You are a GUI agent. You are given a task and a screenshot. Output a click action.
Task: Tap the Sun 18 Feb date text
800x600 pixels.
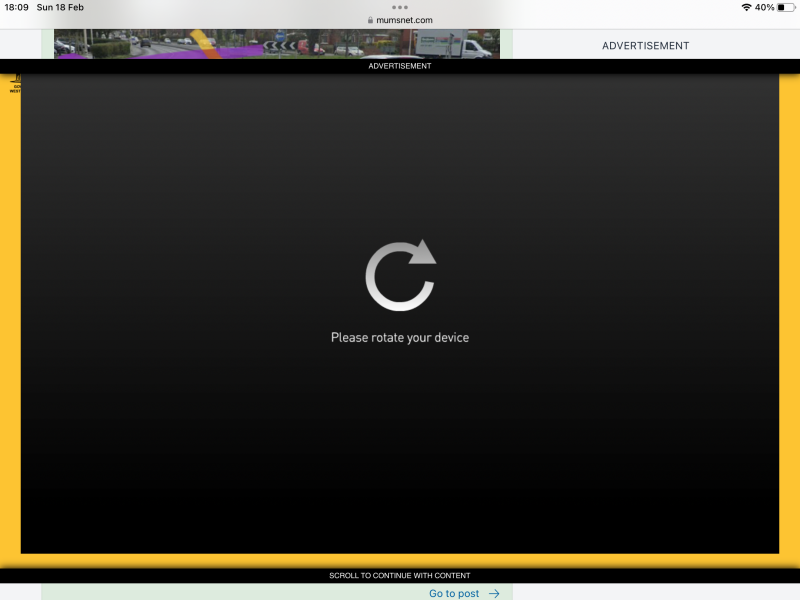pyautogui.click(x=60, y=7)
